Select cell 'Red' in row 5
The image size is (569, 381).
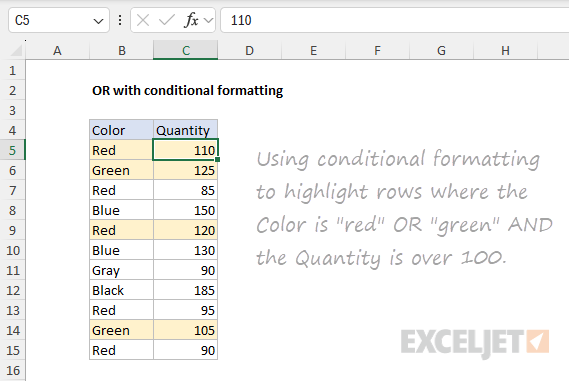(122, 150)
